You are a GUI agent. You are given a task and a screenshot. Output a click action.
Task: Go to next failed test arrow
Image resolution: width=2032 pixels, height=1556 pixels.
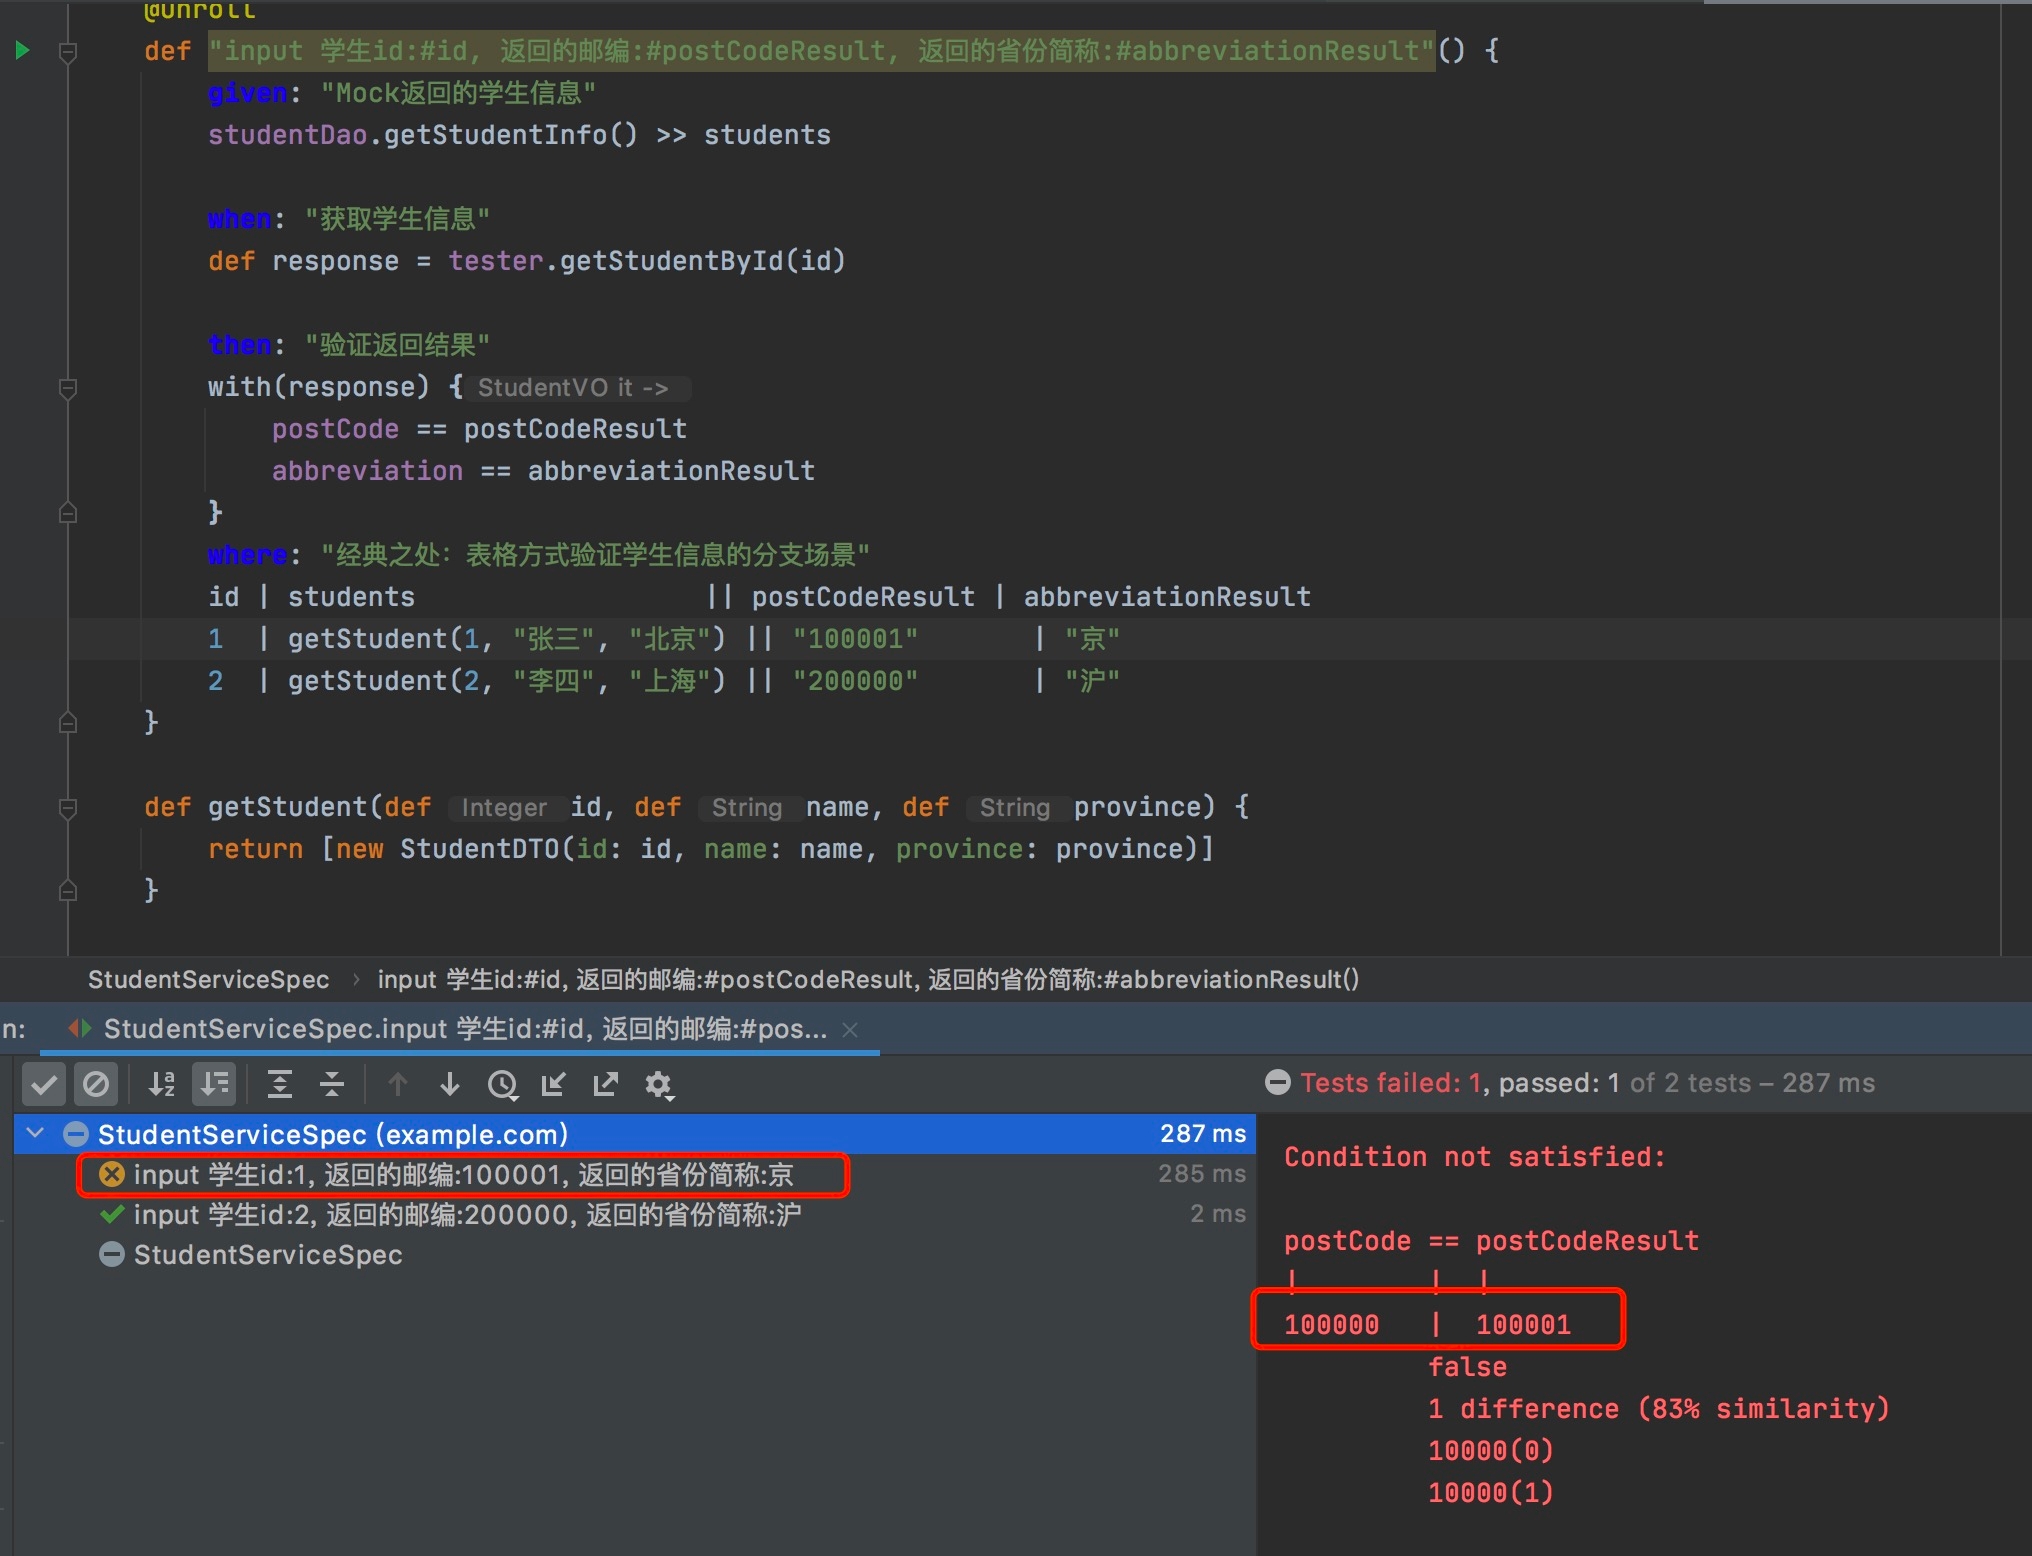point(450,1084)
